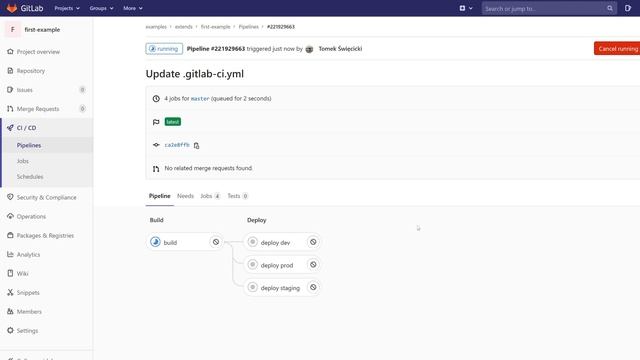Click #221929663 breadcrumb link
Viewport: 640px width, 360px height.
[x=281, y=27]
